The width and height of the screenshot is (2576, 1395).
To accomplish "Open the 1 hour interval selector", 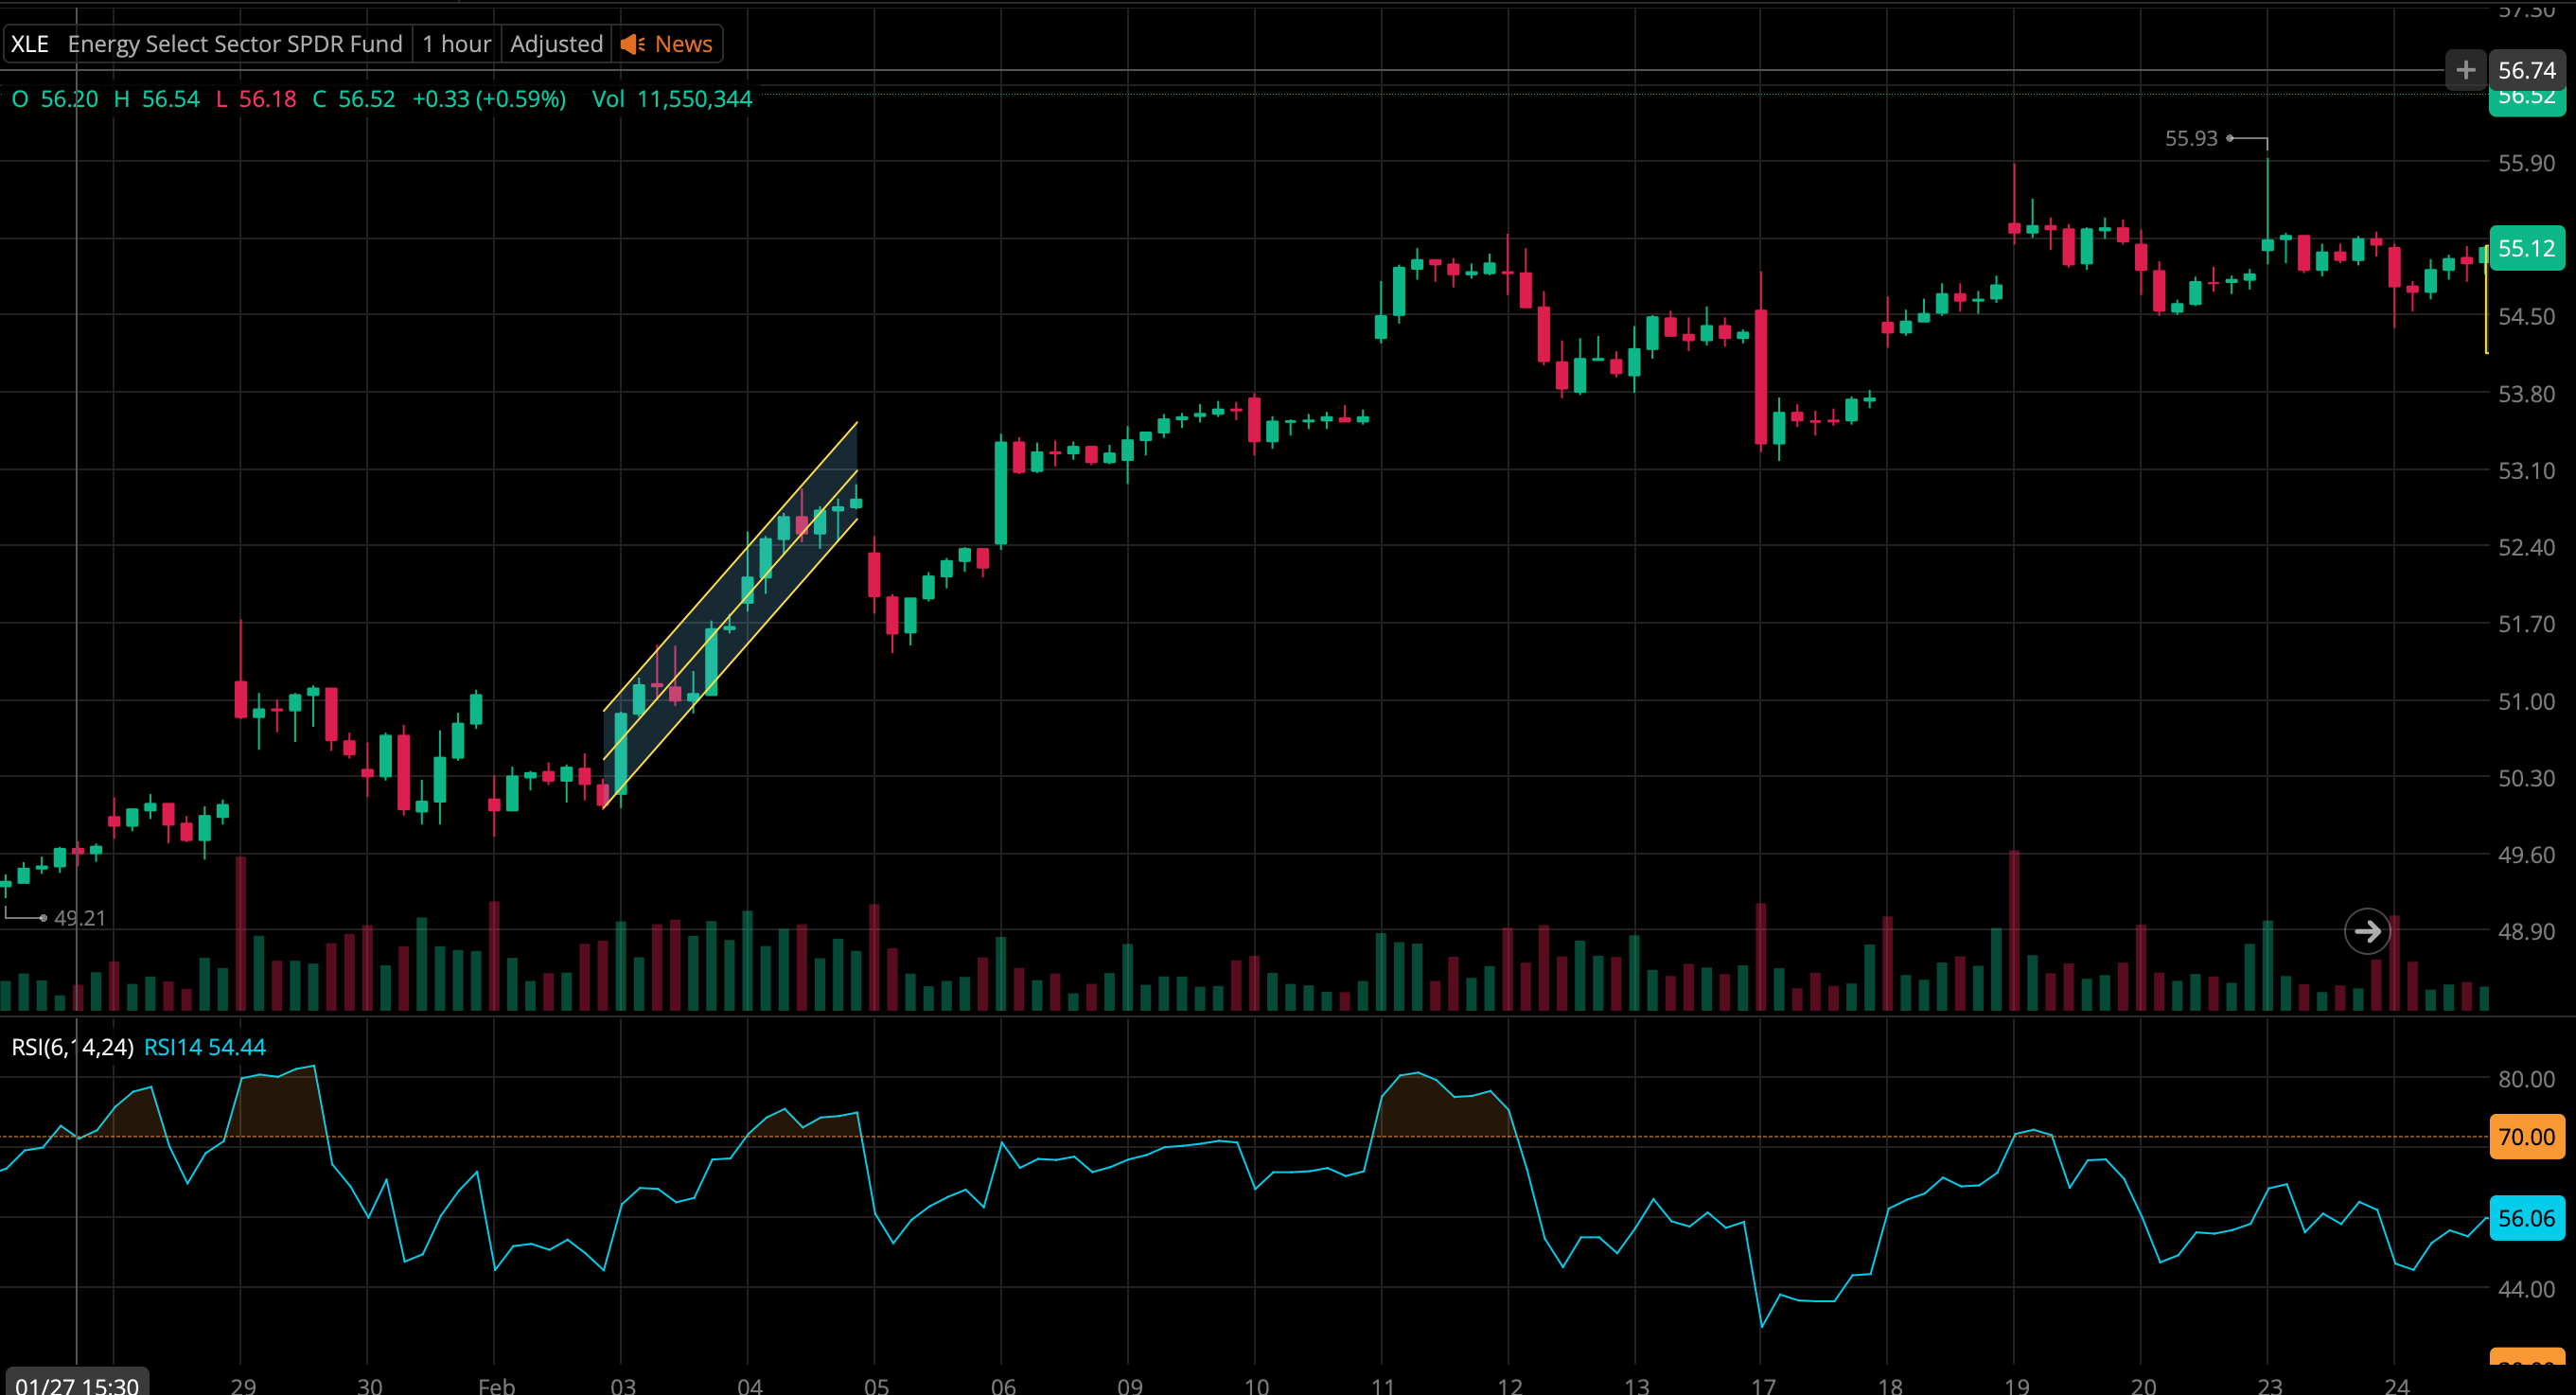I will [456, 44].
